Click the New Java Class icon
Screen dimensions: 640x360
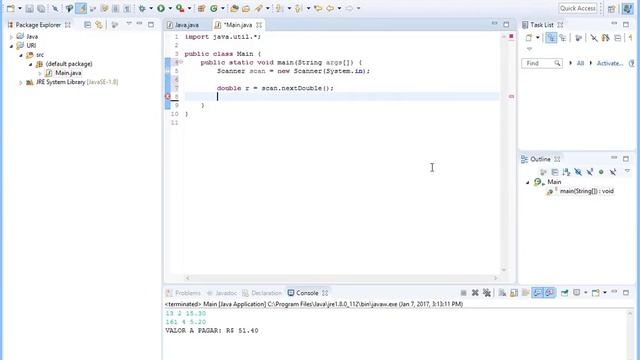point(214,8)
